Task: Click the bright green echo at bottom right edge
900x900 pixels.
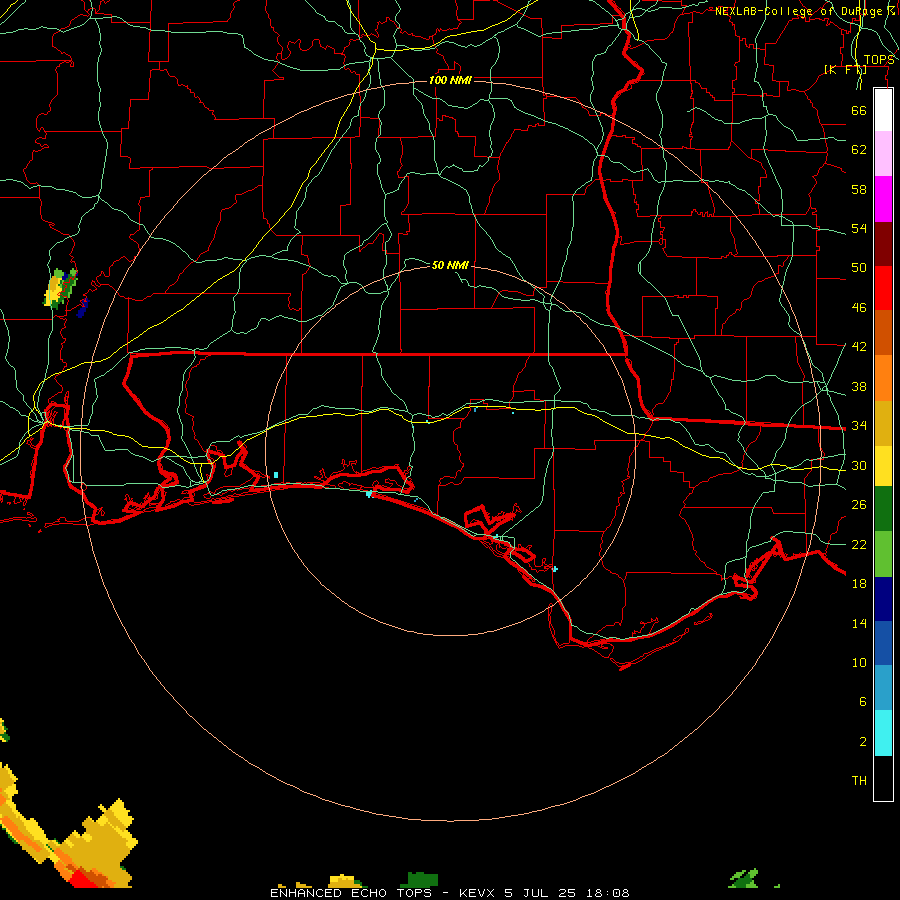Action: 743,878
